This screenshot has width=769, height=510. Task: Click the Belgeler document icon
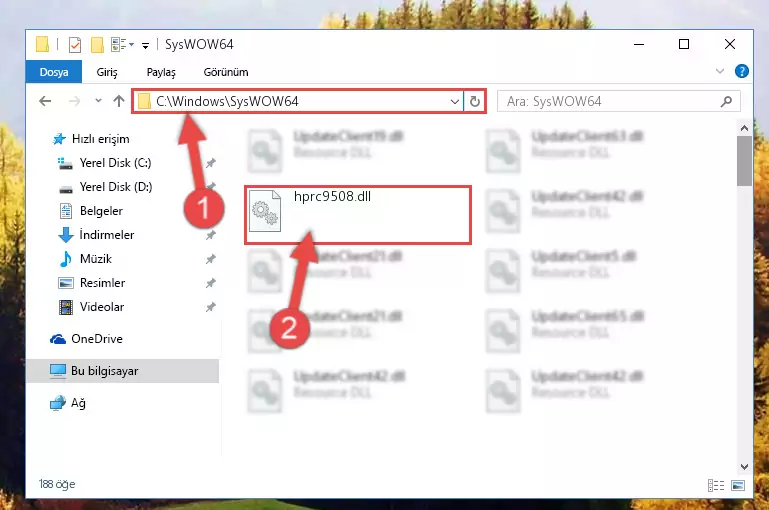[66, 211]
